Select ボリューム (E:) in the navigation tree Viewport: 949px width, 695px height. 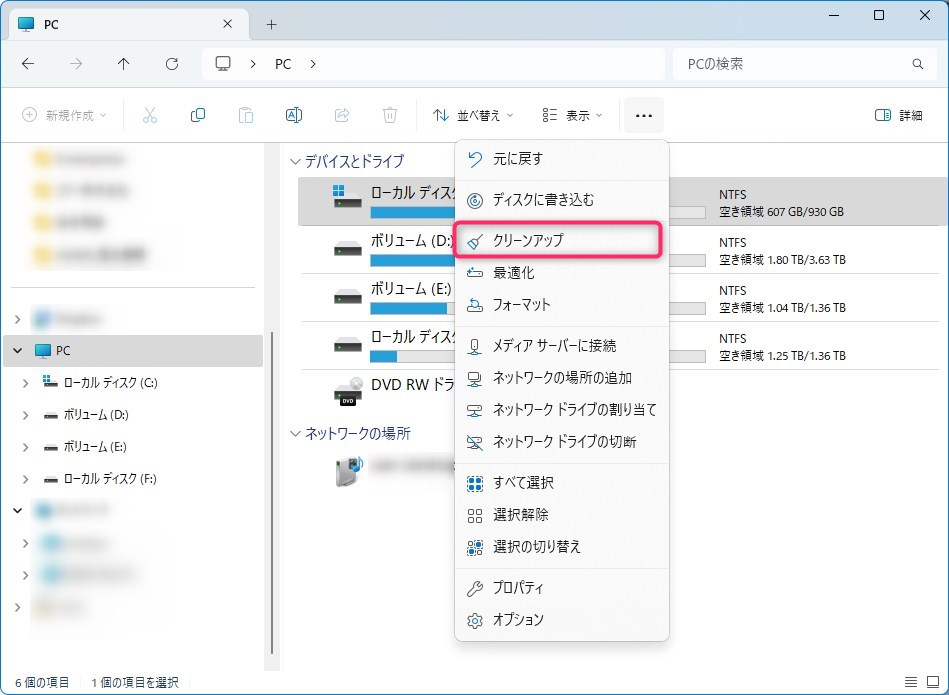[x=95, y=447]
